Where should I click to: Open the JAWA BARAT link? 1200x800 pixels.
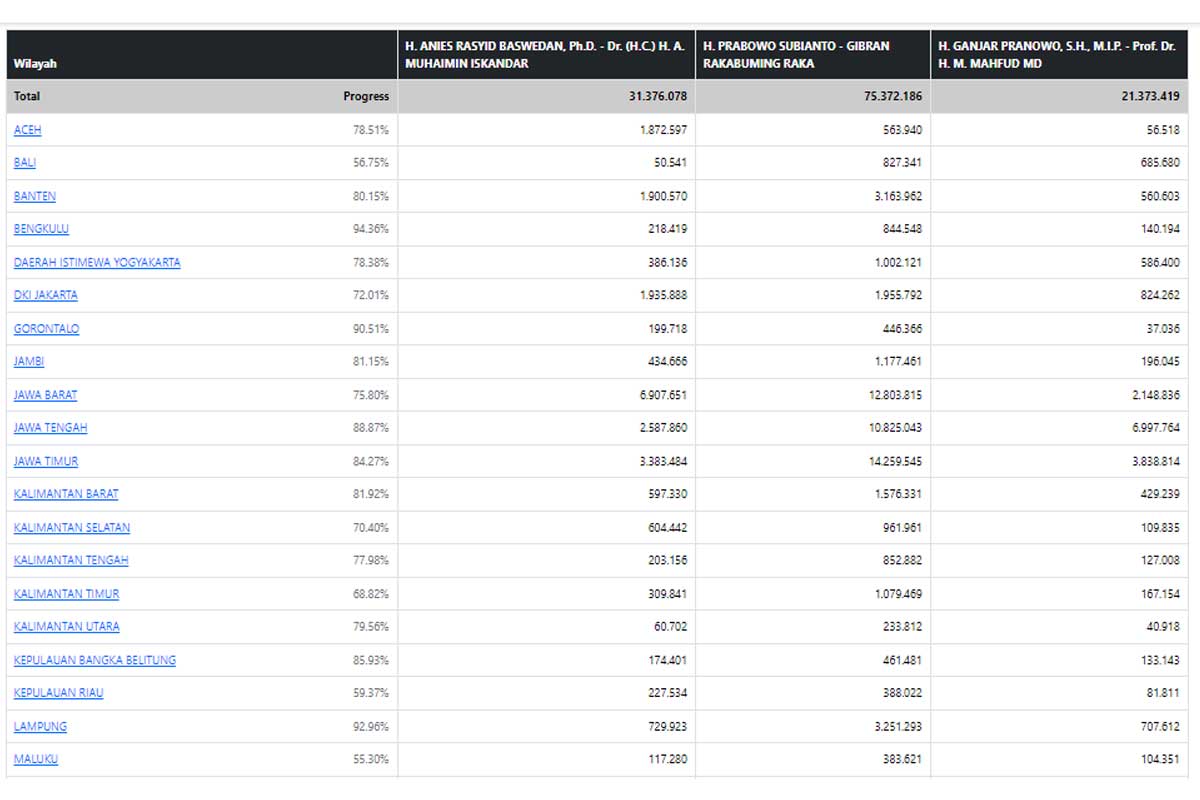coord(46,395)
